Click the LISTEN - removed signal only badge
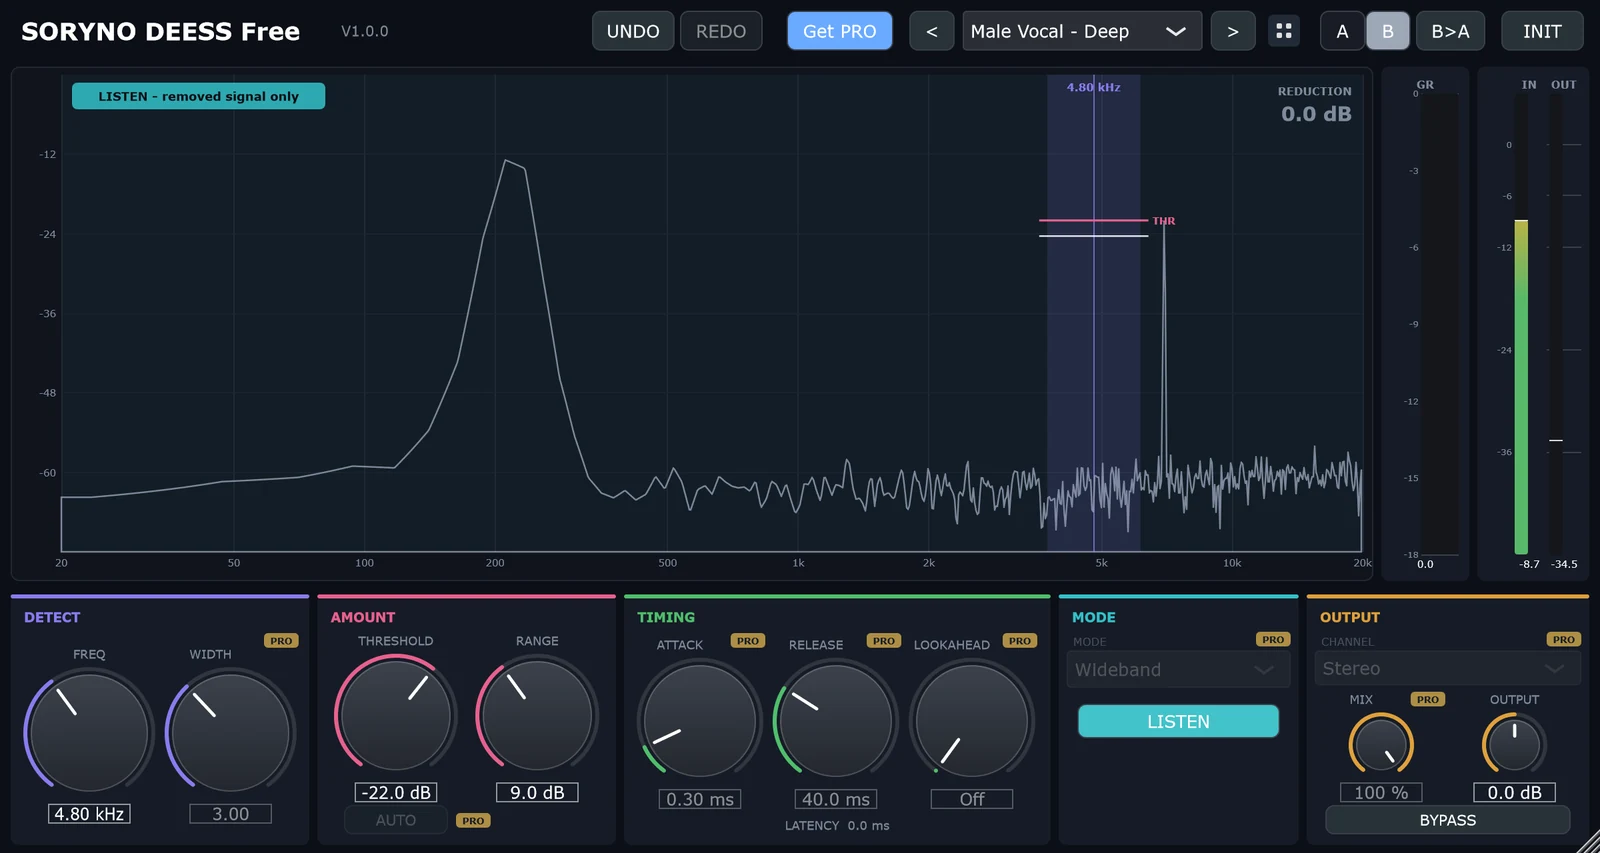 tap(198, 96)
